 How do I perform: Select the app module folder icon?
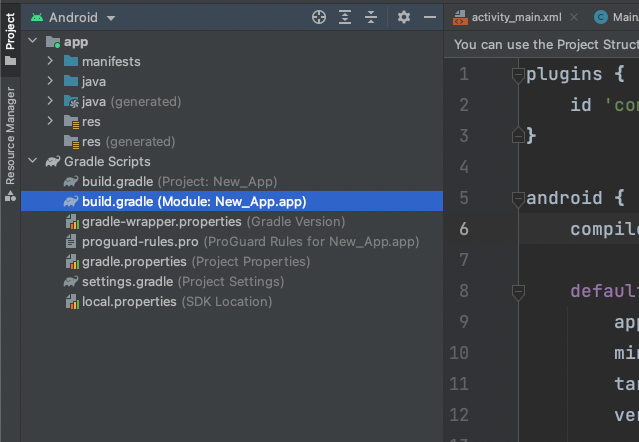[53, 42]
